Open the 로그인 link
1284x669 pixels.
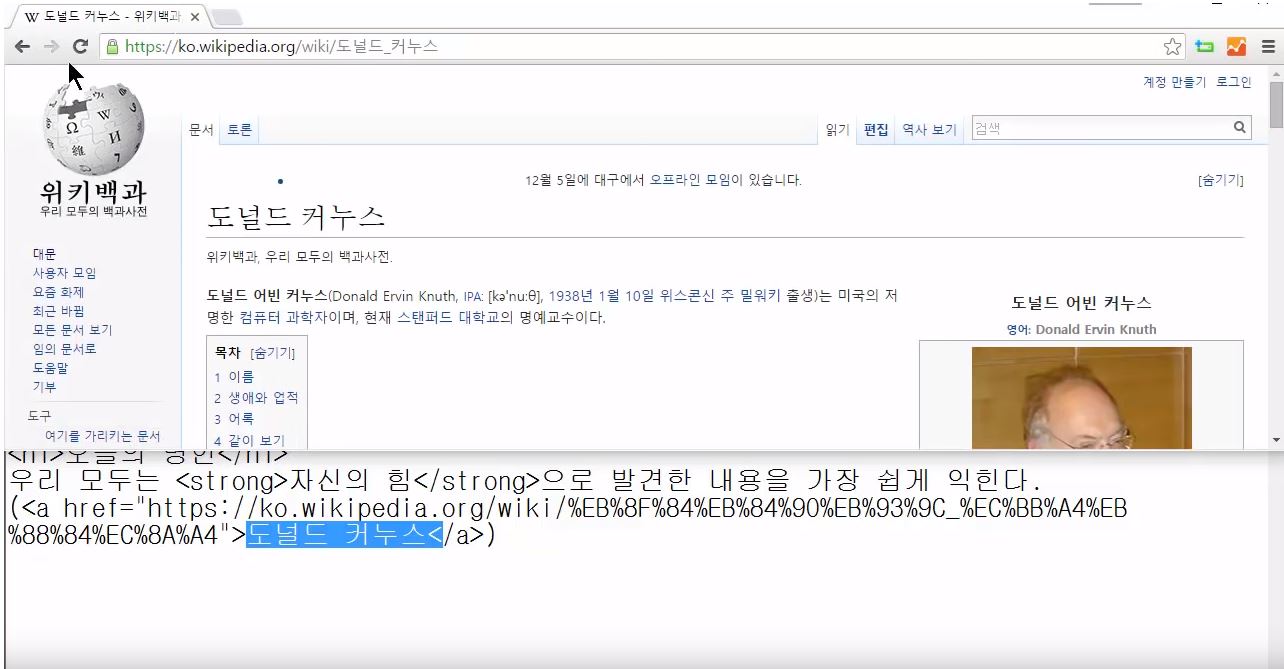click(1233, 82)
